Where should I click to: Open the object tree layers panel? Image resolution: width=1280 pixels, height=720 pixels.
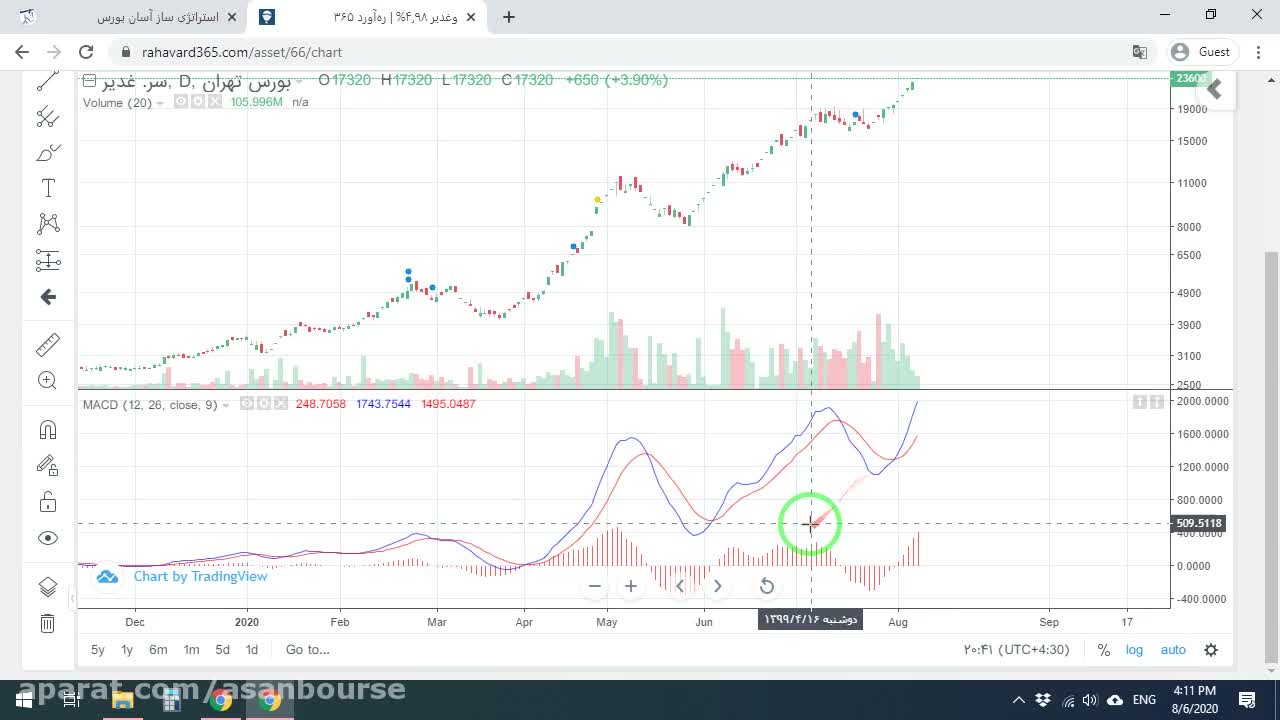[x=47, y=587]
